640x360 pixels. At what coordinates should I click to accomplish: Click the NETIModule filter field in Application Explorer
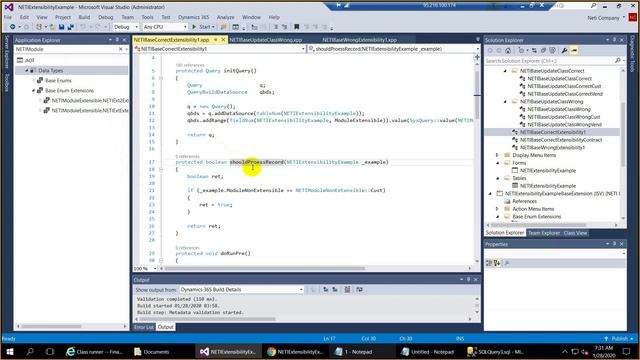point(66,49)
